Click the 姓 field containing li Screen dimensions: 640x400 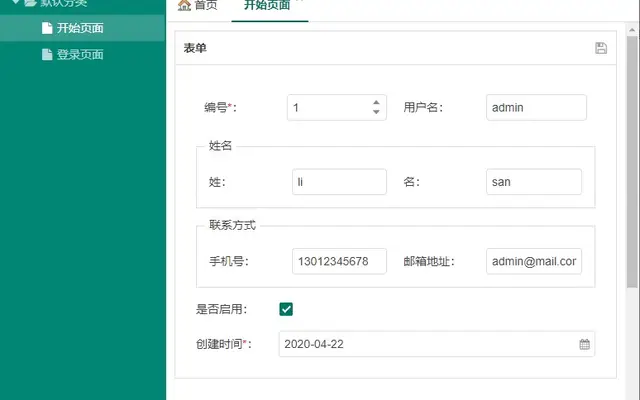pyautogui.click(x=339, y=182)
